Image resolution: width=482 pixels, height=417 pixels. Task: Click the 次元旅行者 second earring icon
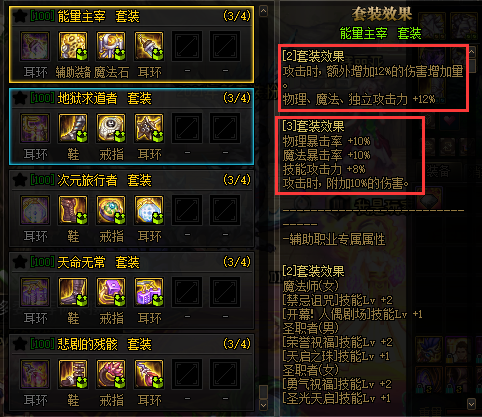coord(149,210)
